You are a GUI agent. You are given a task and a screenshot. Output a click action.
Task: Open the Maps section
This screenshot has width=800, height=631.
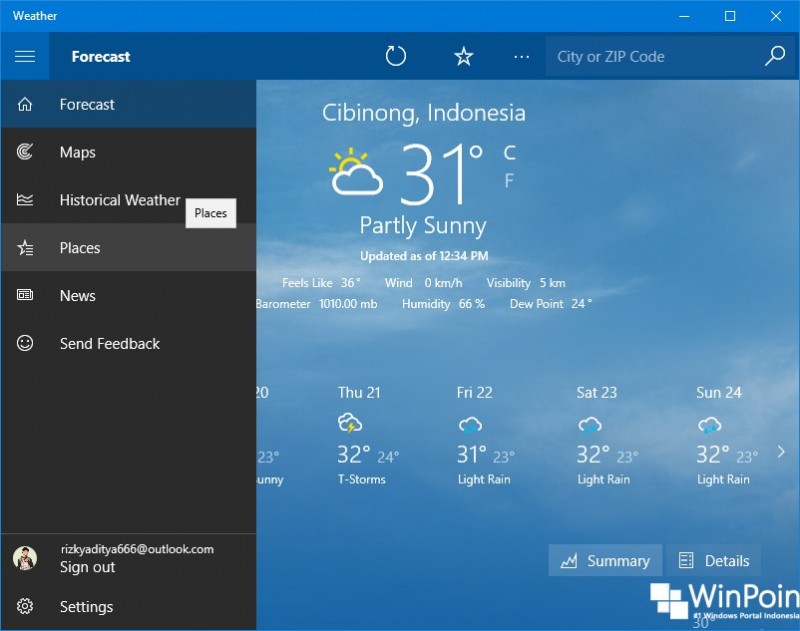[77, 152]
